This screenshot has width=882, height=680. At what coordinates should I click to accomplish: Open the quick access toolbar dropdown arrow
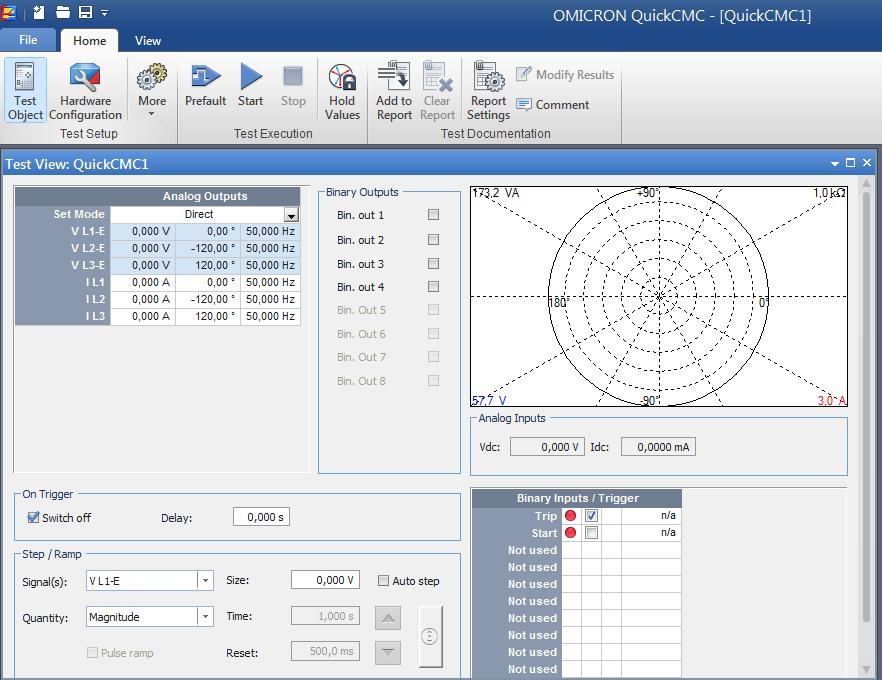105,12
